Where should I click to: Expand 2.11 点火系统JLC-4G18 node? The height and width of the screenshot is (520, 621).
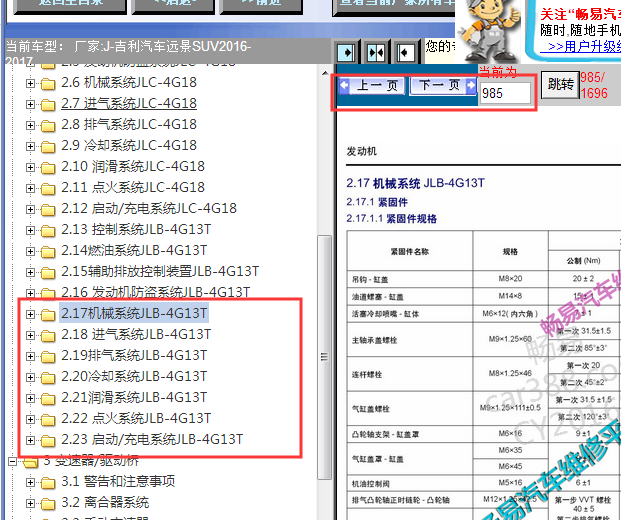(30, 188)
